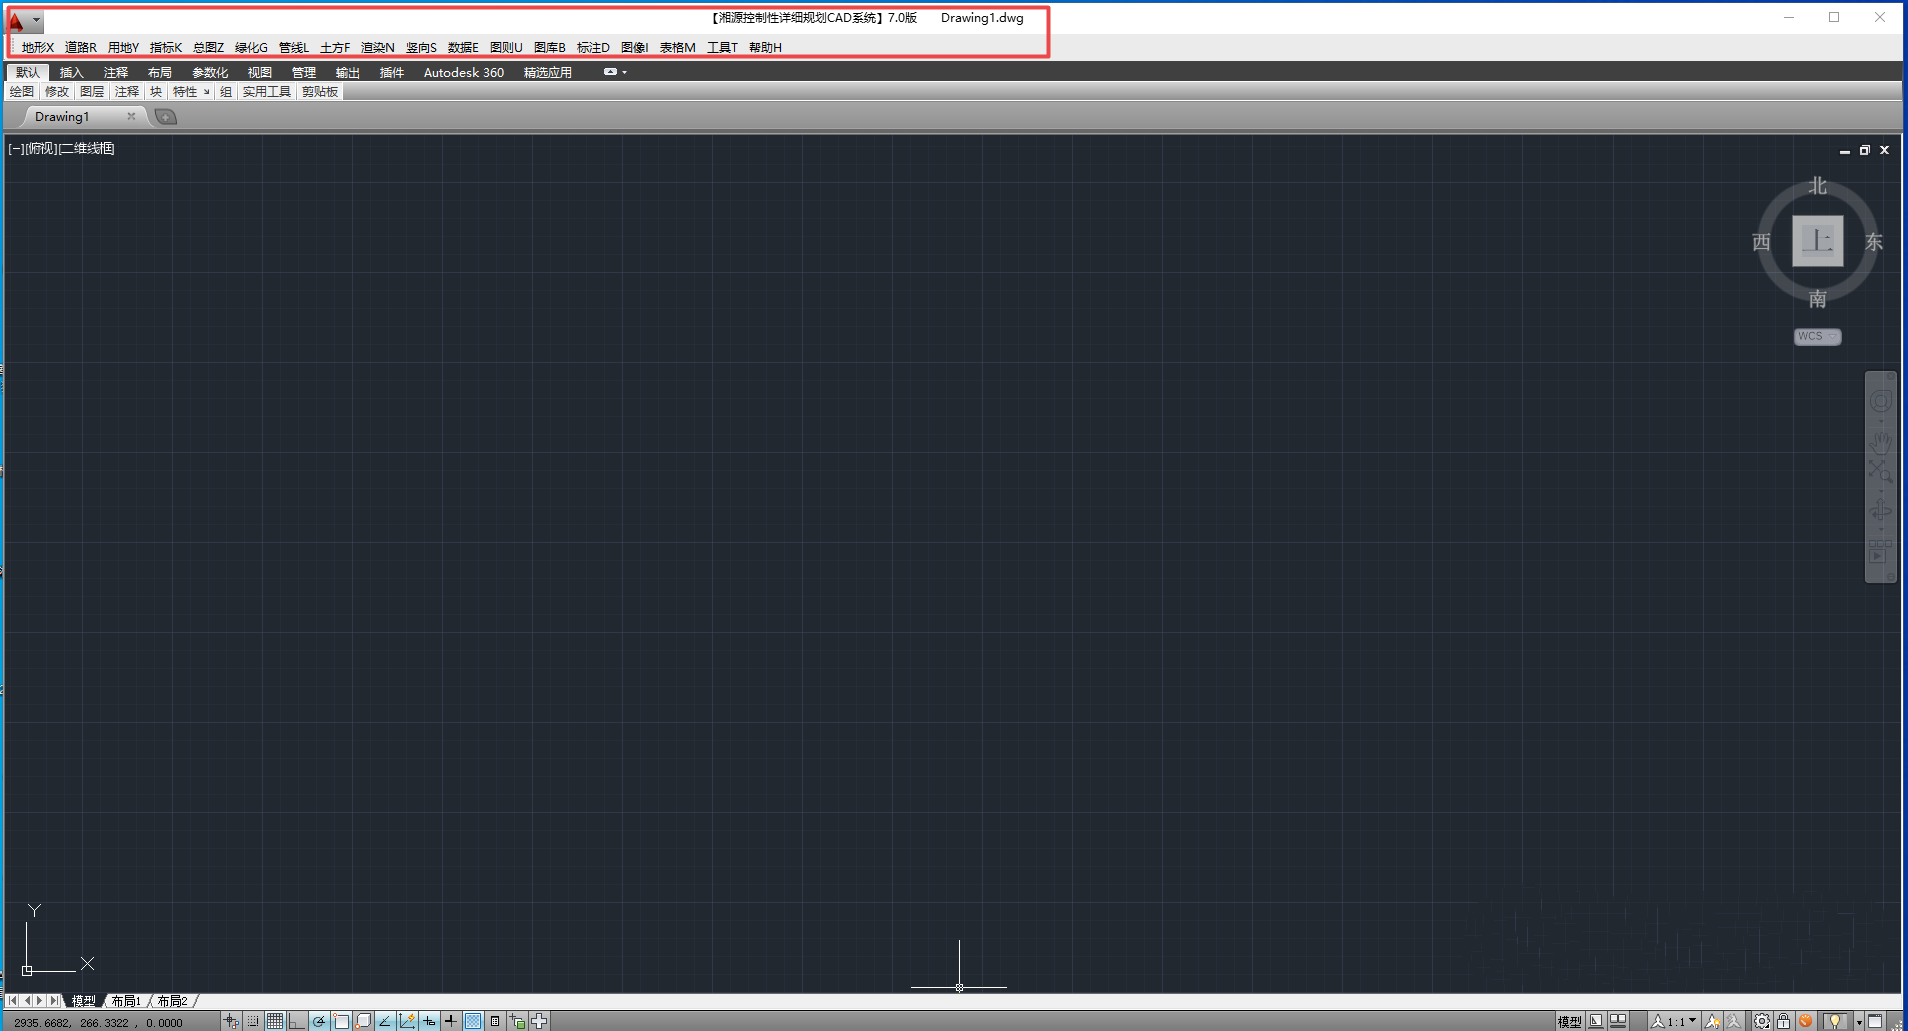
Task: Expand the 图层 ribbon panel
Action: 92,91
